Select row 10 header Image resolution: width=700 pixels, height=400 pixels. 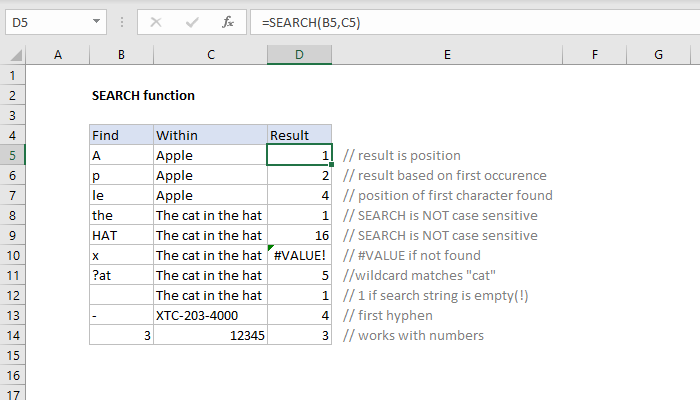[12, 255]
